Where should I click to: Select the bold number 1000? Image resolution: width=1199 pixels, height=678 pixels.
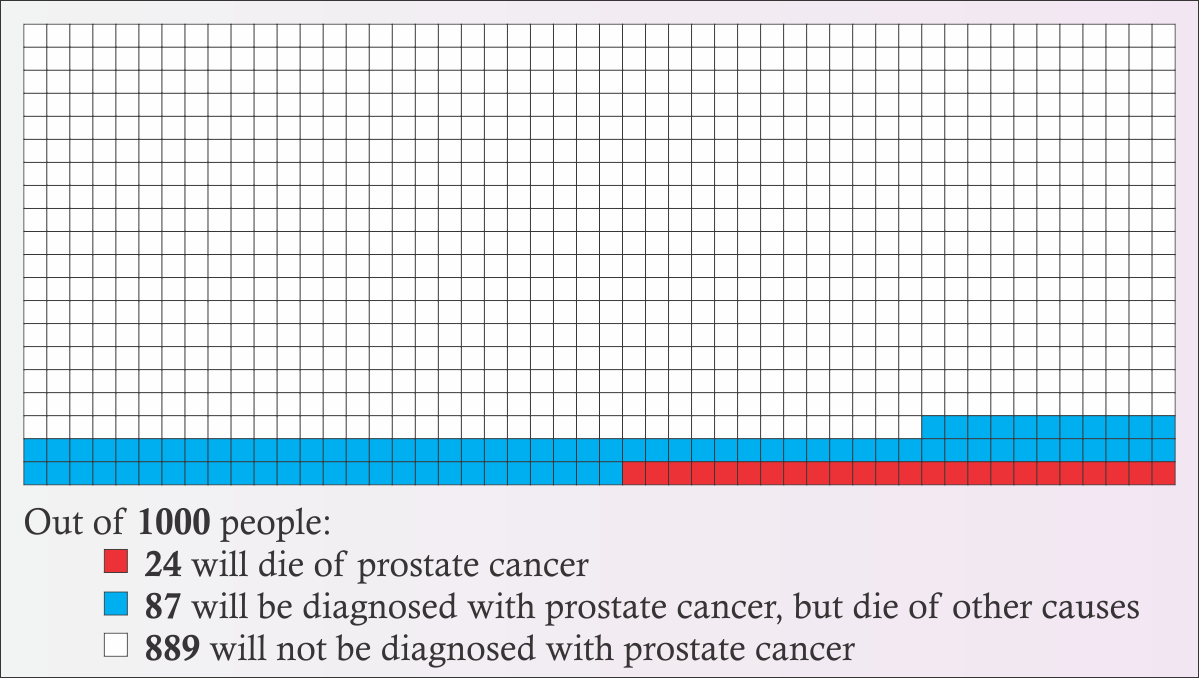tap(174, 522)
